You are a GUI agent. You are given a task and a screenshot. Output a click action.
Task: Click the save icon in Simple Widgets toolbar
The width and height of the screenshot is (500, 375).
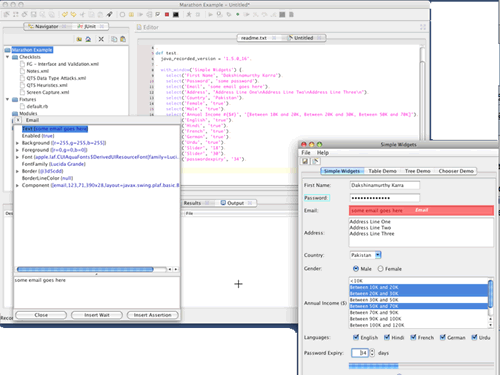click(x=305, y=161)
